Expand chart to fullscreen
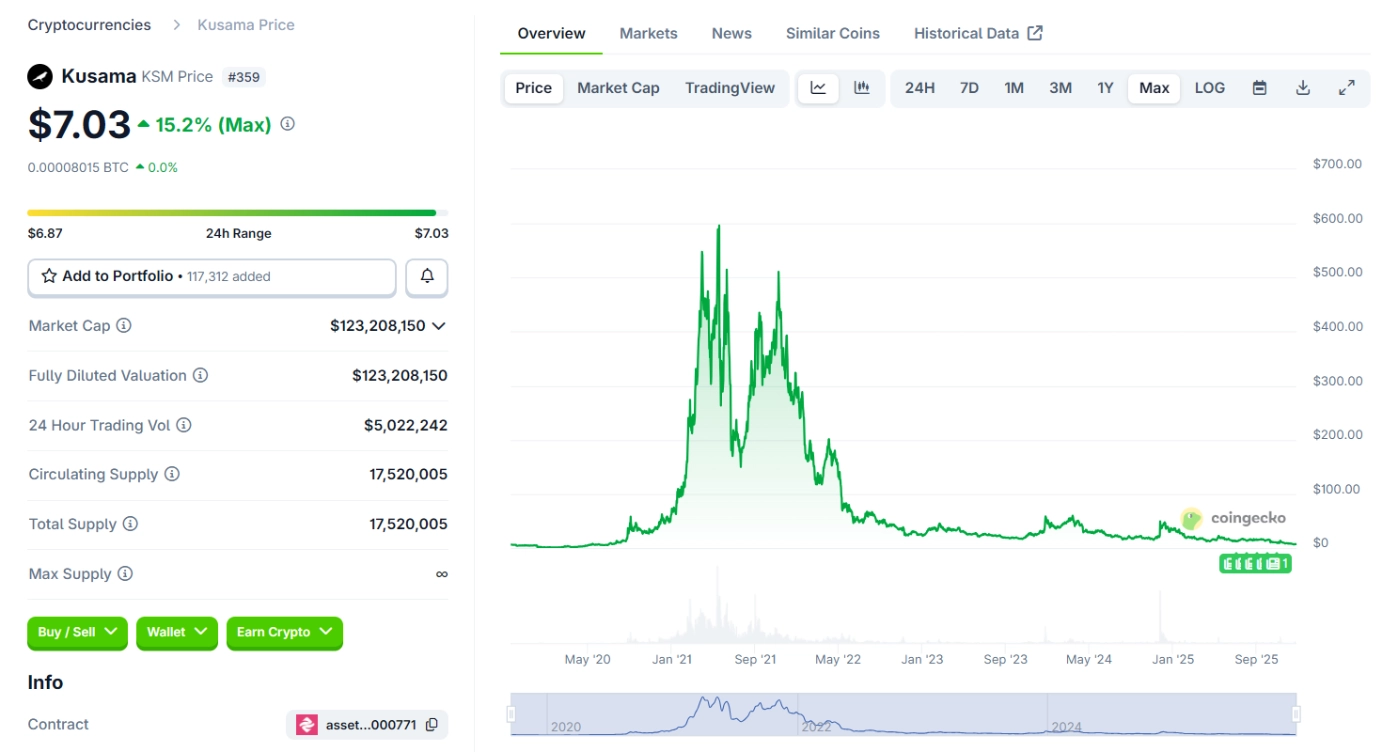The height and width of the screenshot is (752, 1398). click(1347, 88)
